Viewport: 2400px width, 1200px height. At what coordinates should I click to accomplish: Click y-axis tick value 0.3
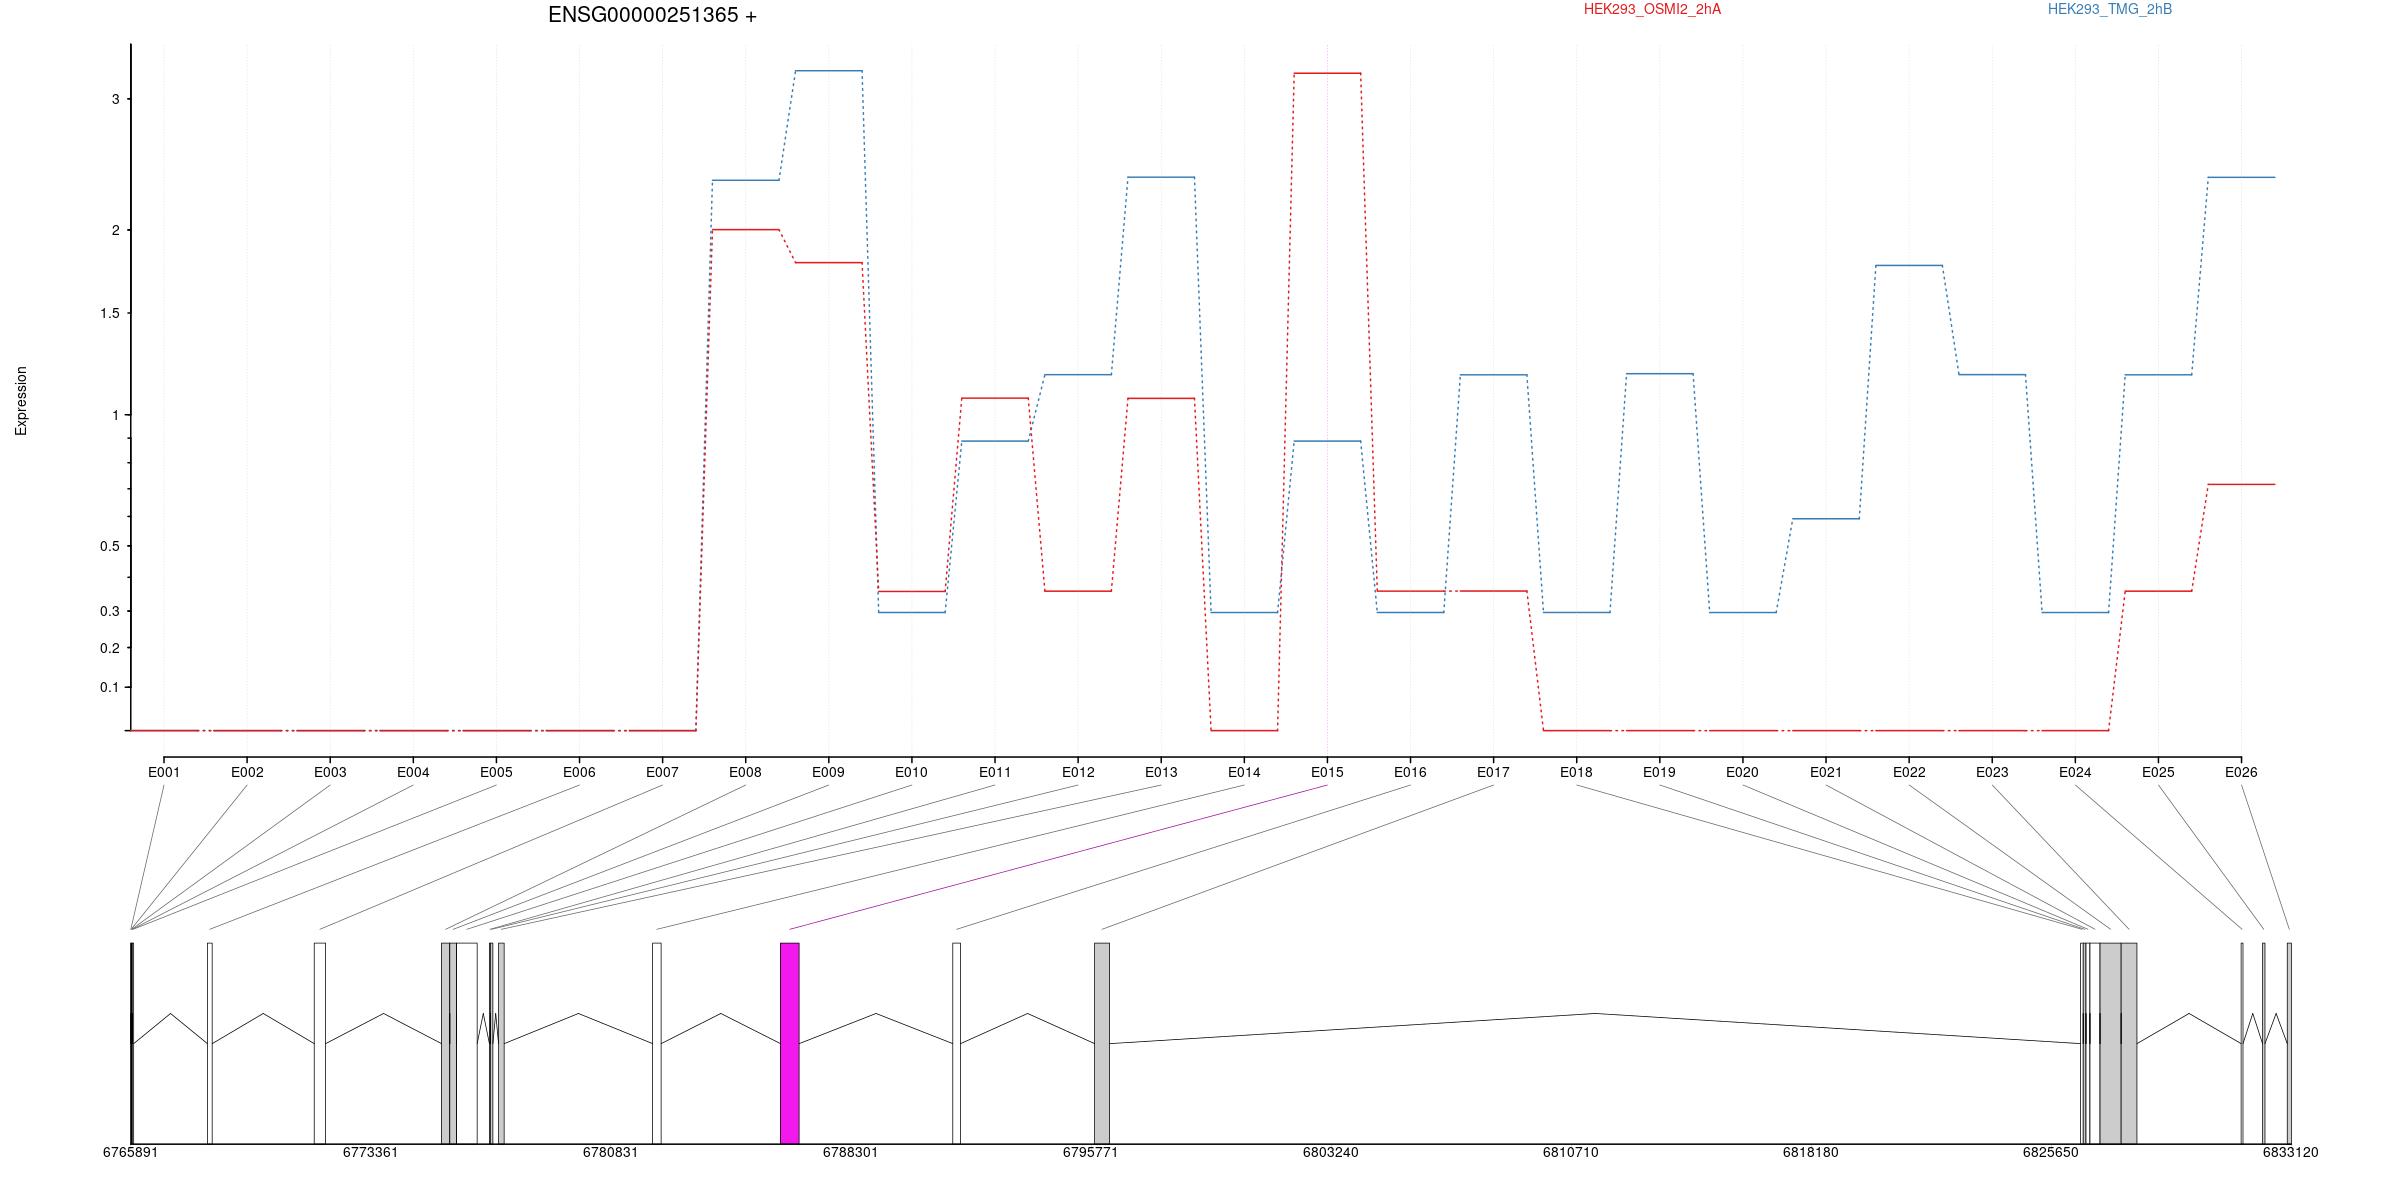[109, 611]
